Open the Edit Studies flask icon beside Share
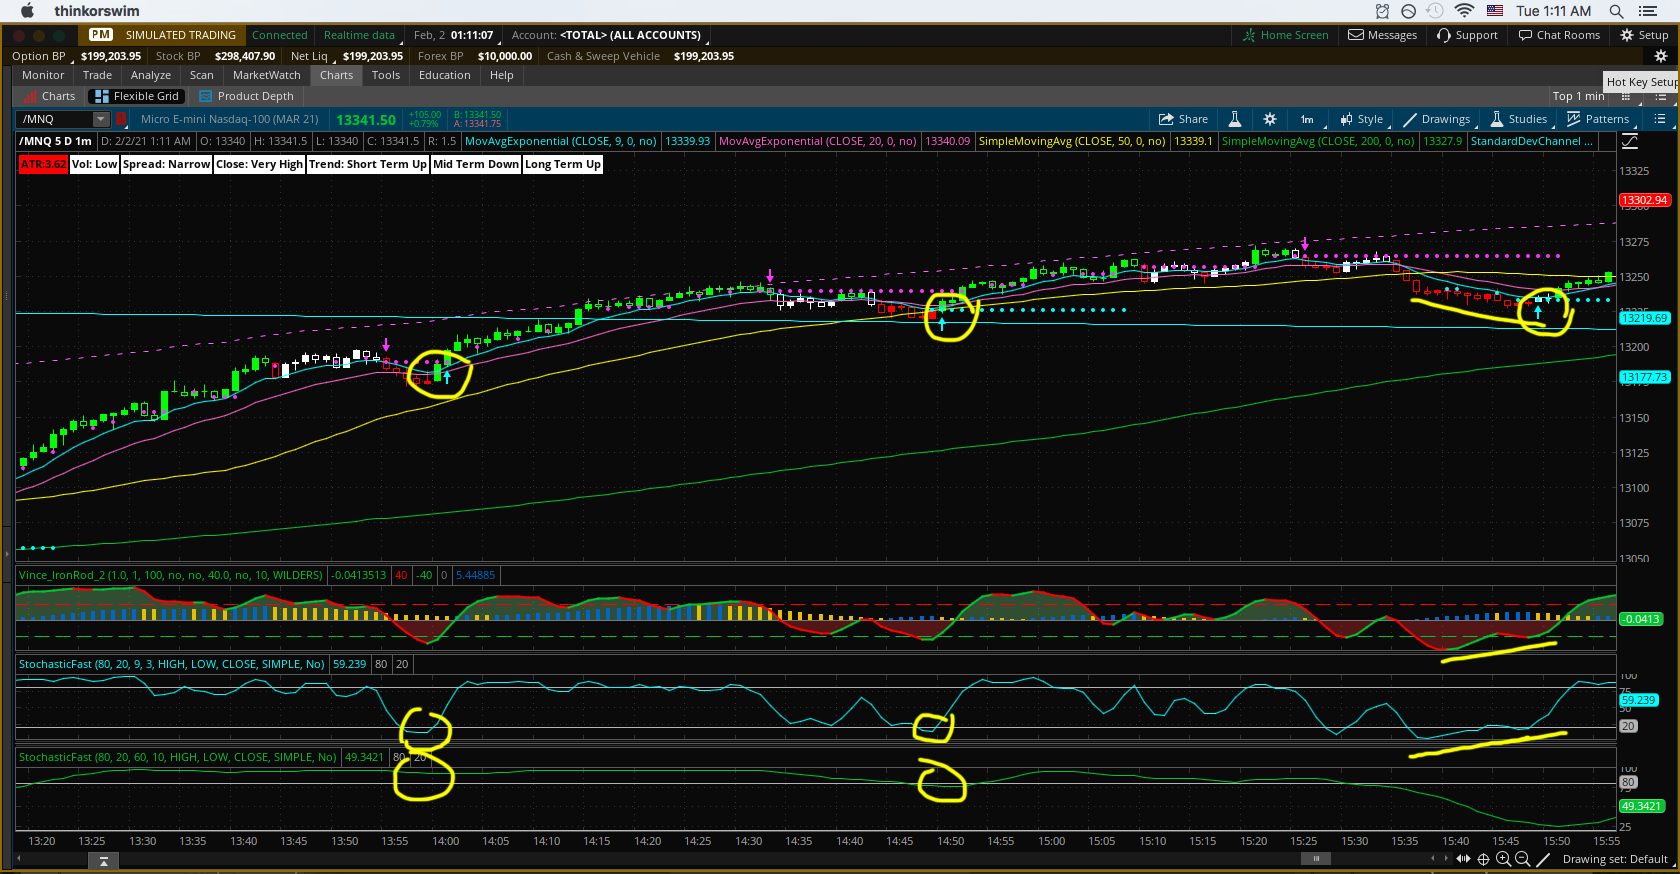Image resolution: width=1680 pixels, height=874 pixels. [1235, 119]
